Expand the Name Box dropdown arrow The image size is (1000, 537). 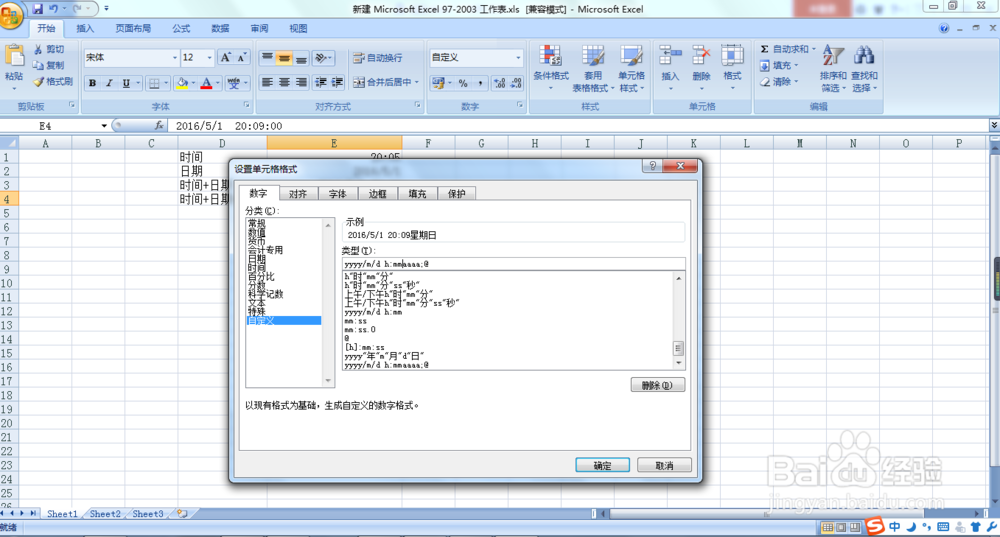[x=104, y=126]
